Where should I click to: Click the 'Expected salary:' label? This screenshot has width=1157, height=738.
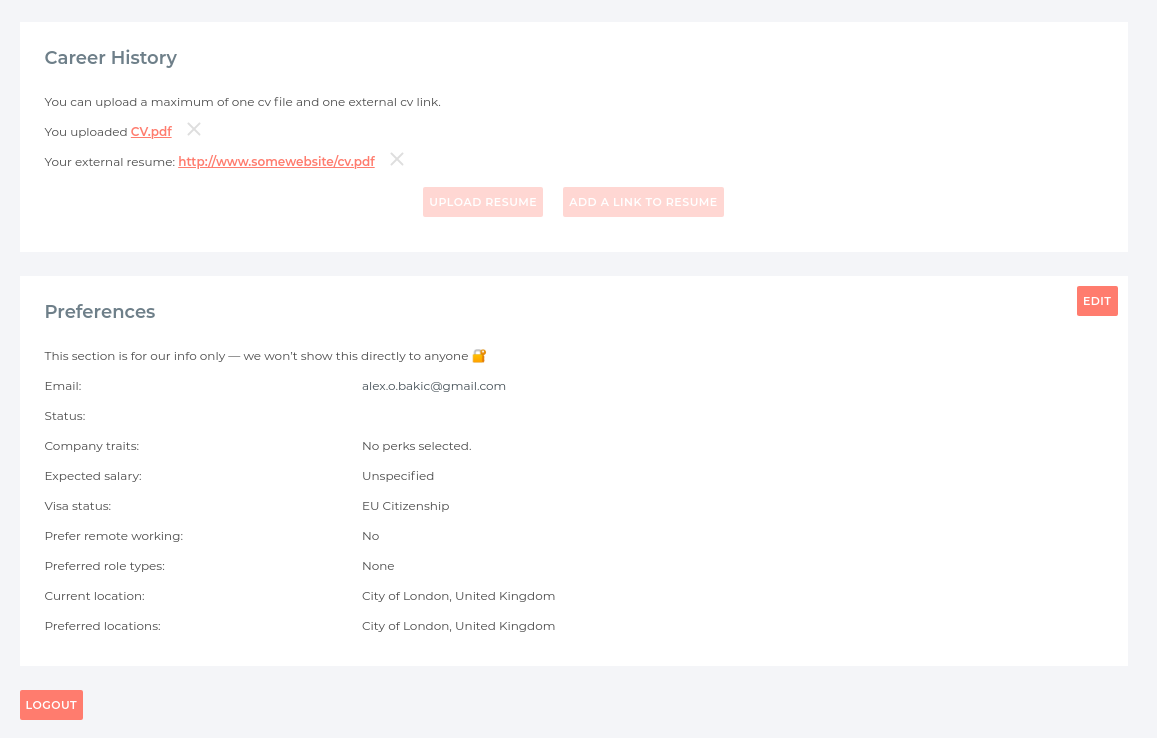click(93, 476)
